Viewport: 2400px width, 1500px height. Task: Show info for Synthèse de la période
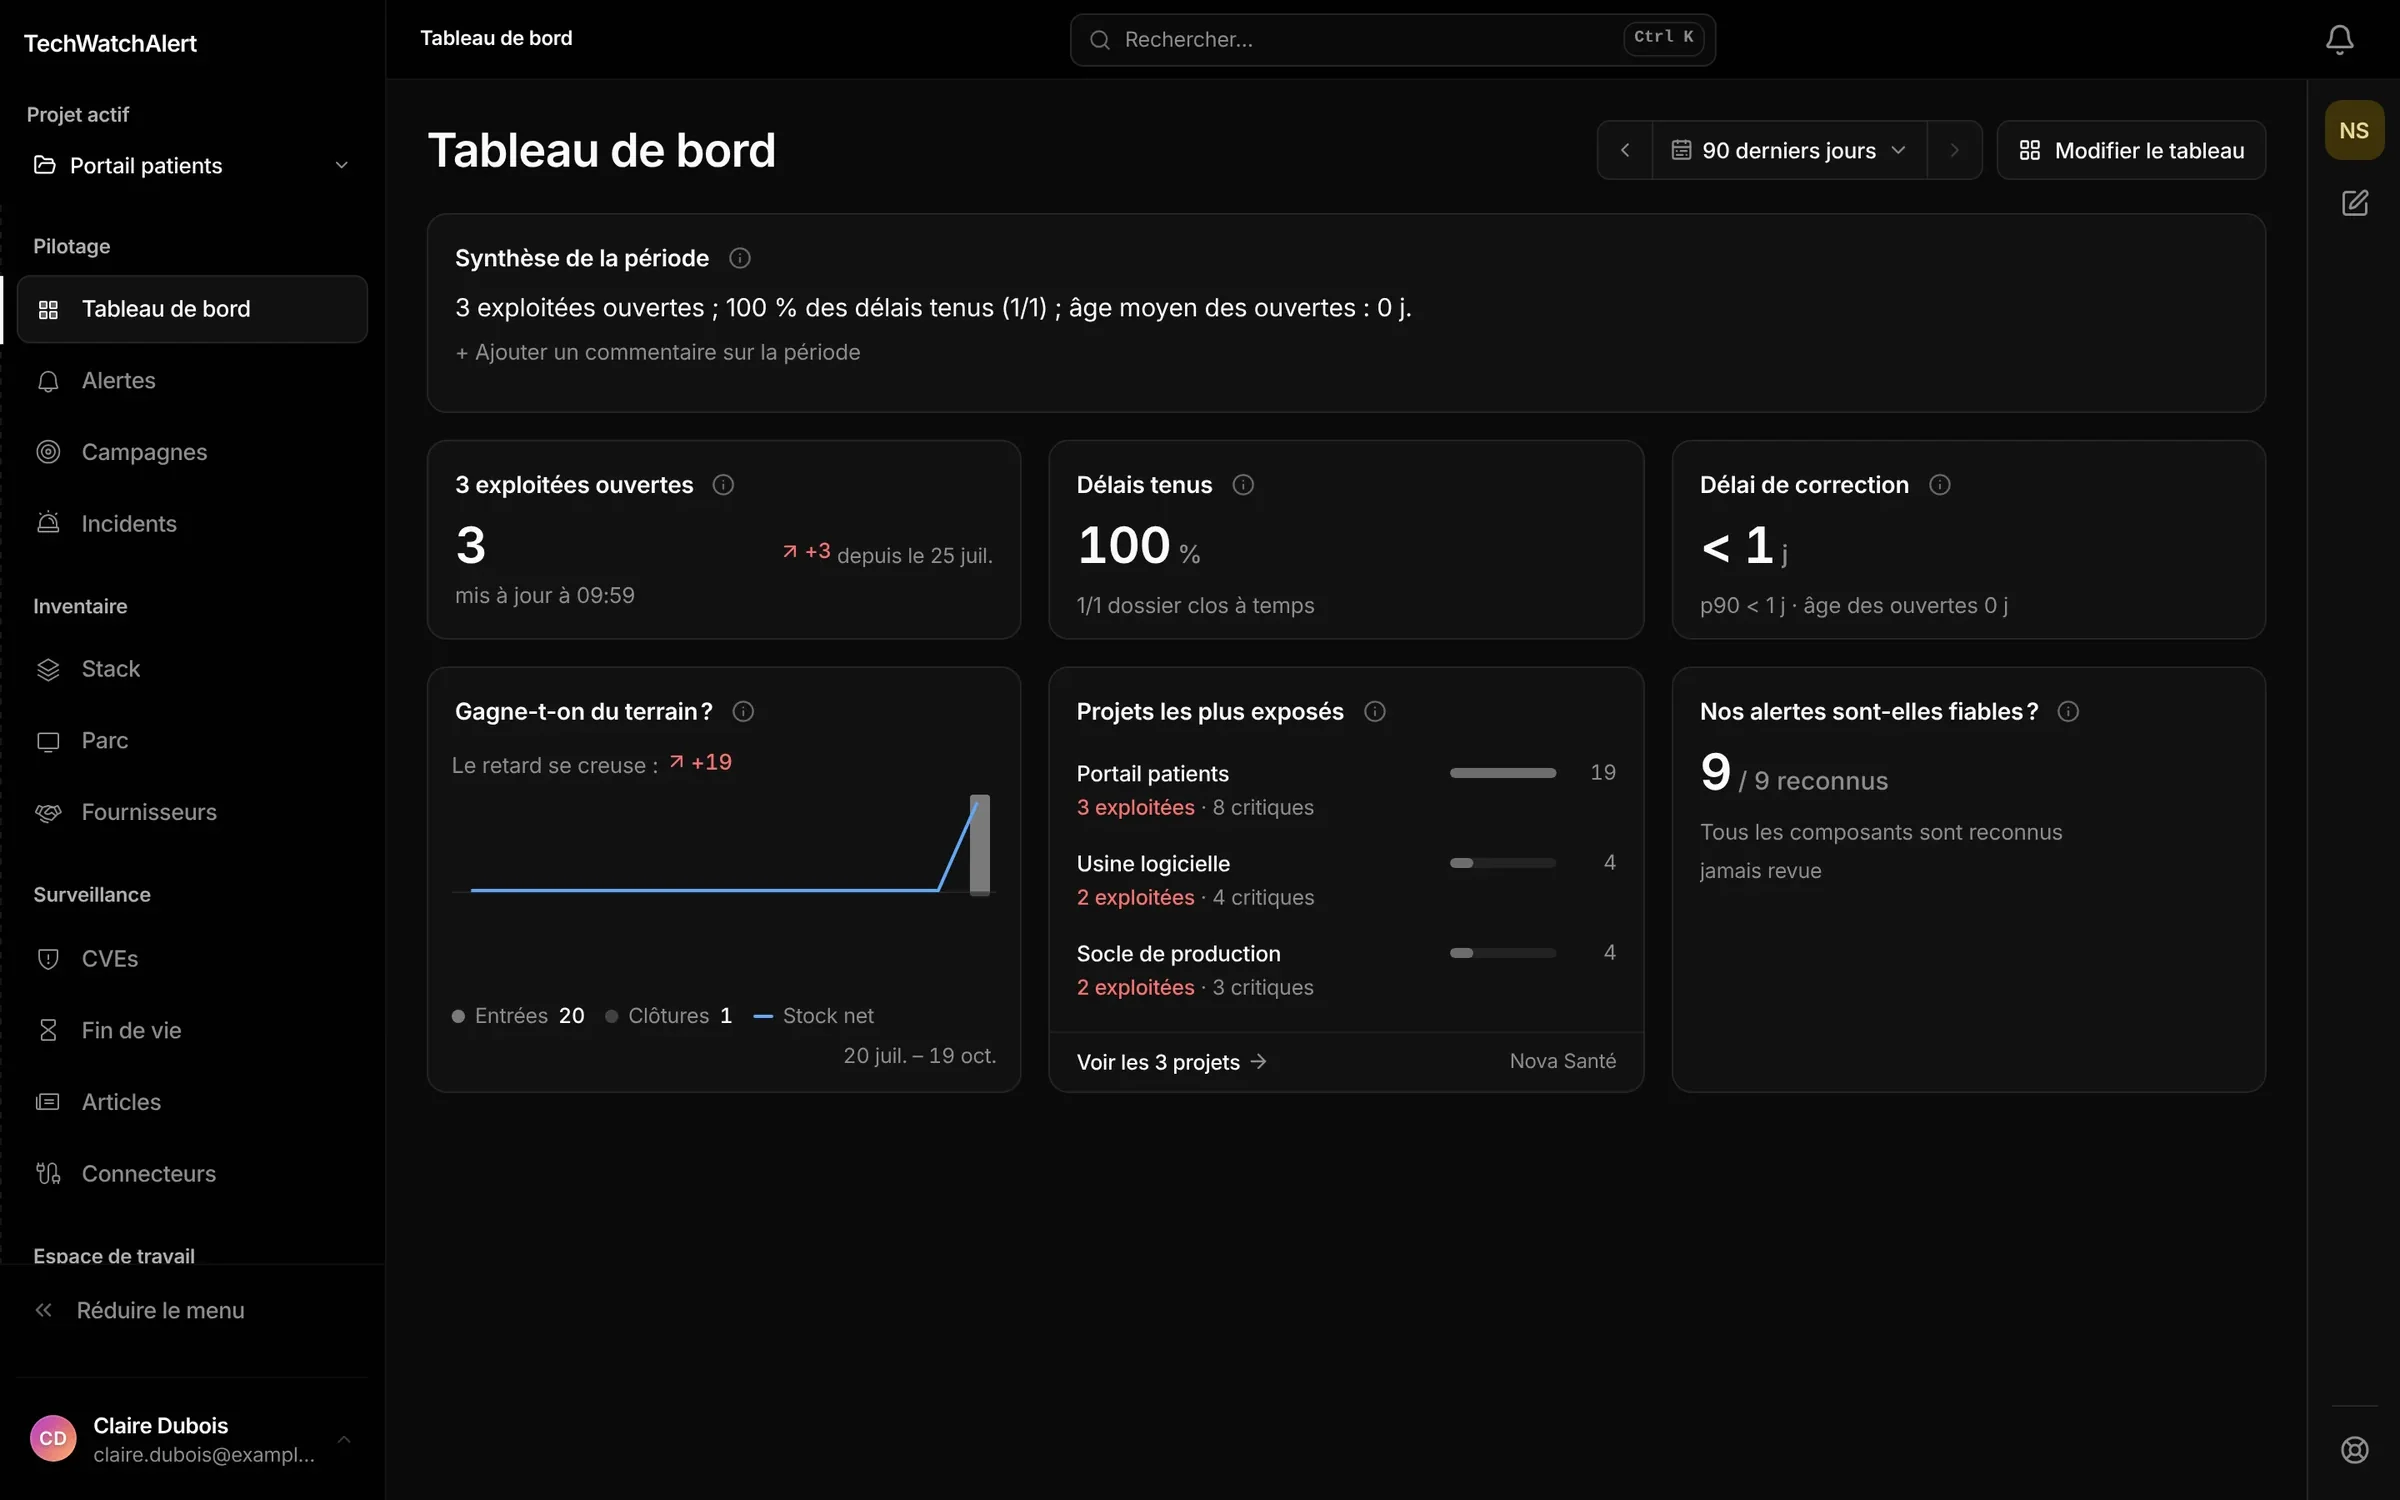click(x=740, y=258)
